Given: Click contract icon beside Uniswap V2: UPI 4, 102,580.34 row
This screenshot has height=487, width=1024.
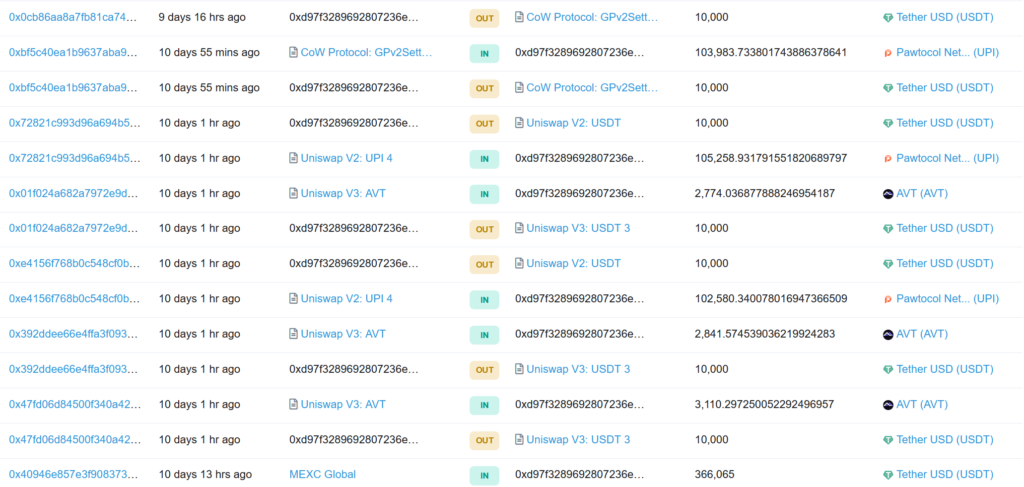Looking at the screenshot, I should click(293, 299).
